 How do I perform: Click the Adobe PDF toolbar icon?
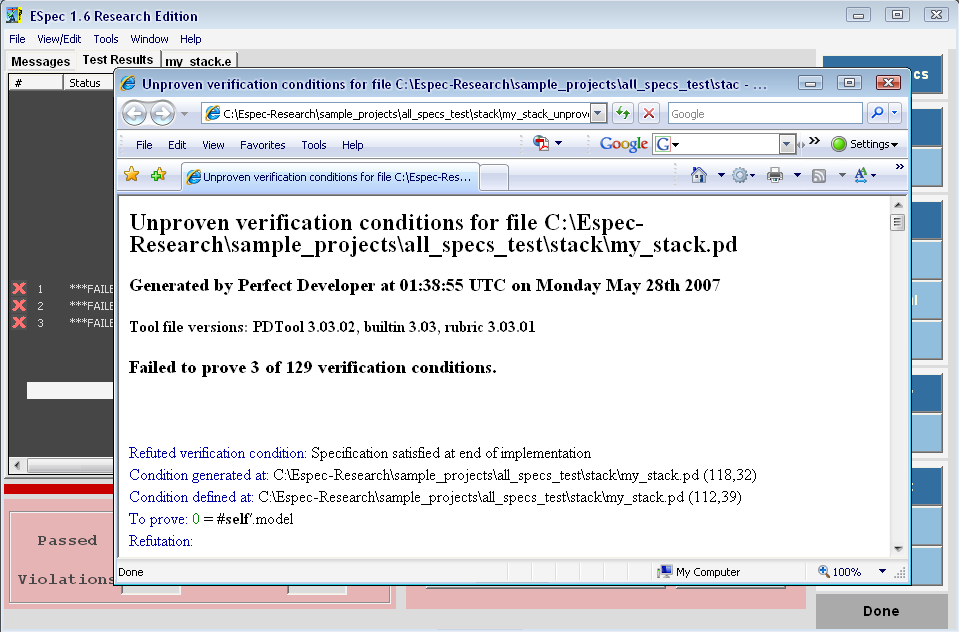pos(541,143)
